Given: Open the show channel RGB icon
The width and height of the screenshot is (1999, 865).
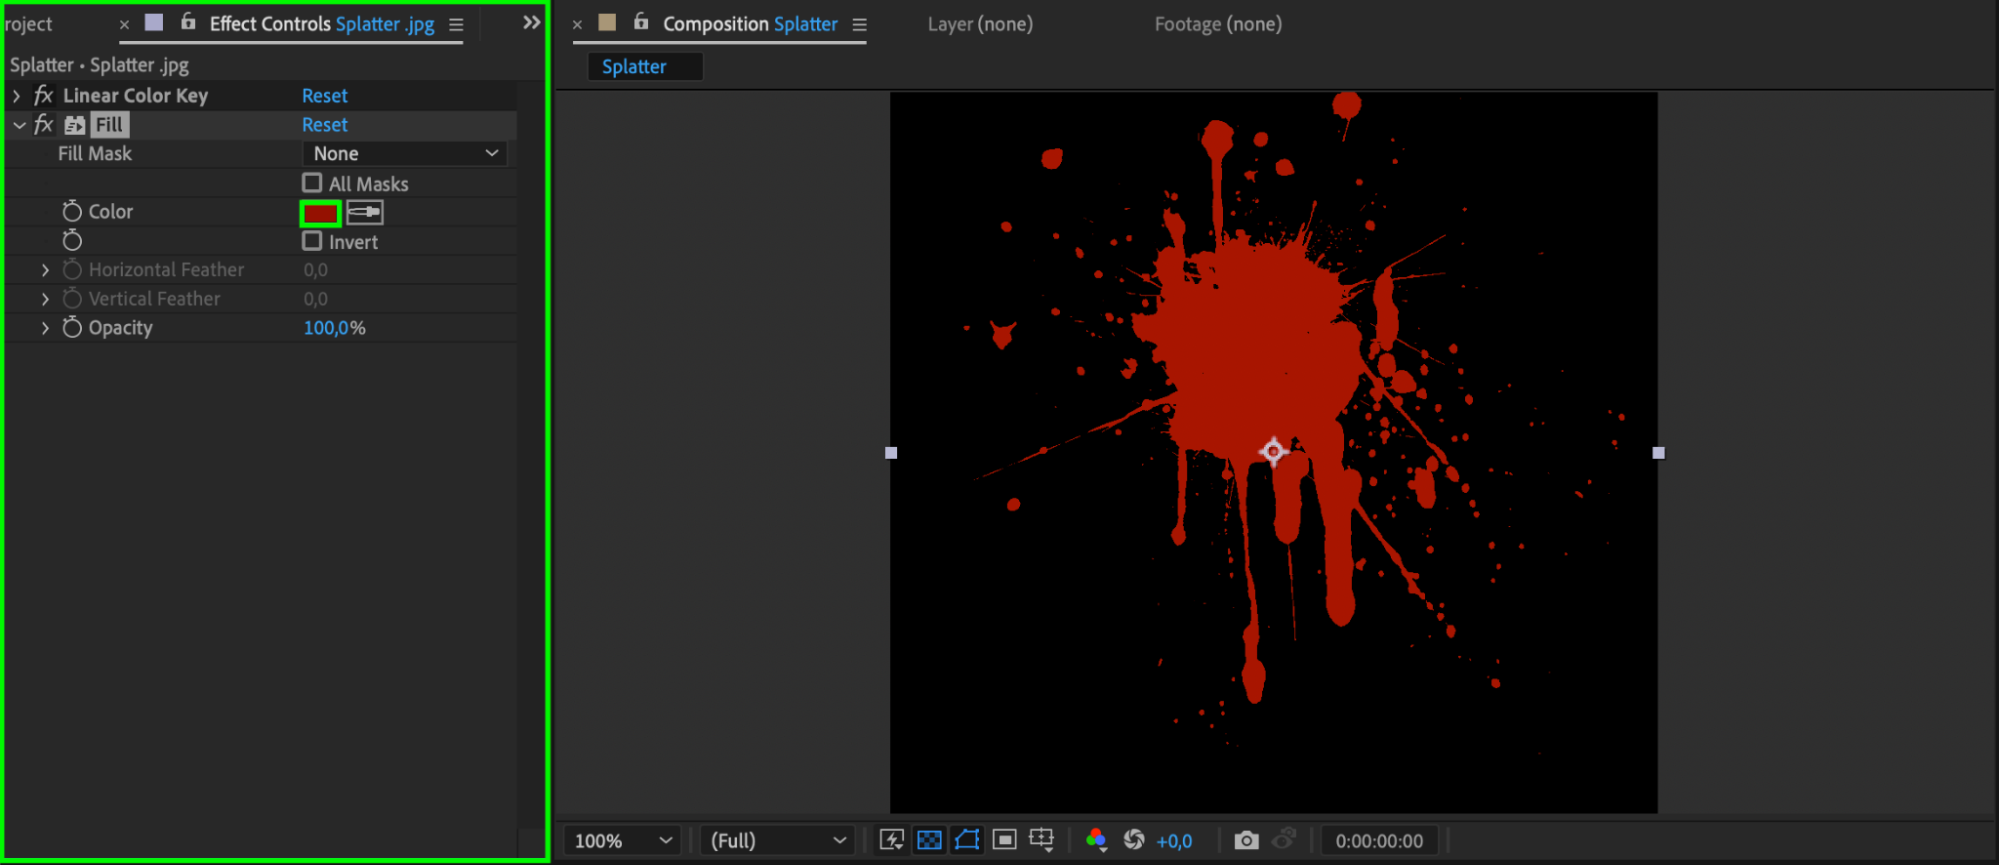Looking at the screenshot, I should coord(1096,840).
